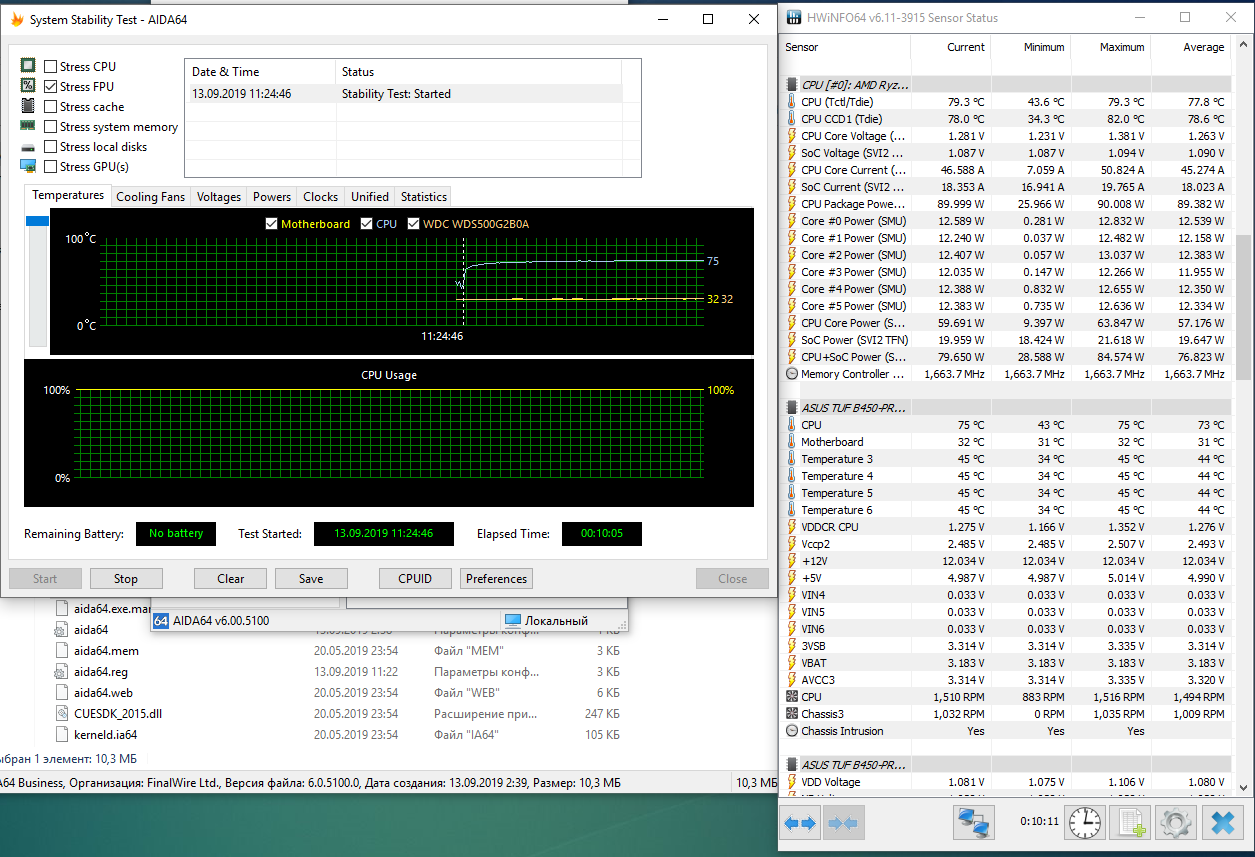Show the Statistics tab

point(424,196)
